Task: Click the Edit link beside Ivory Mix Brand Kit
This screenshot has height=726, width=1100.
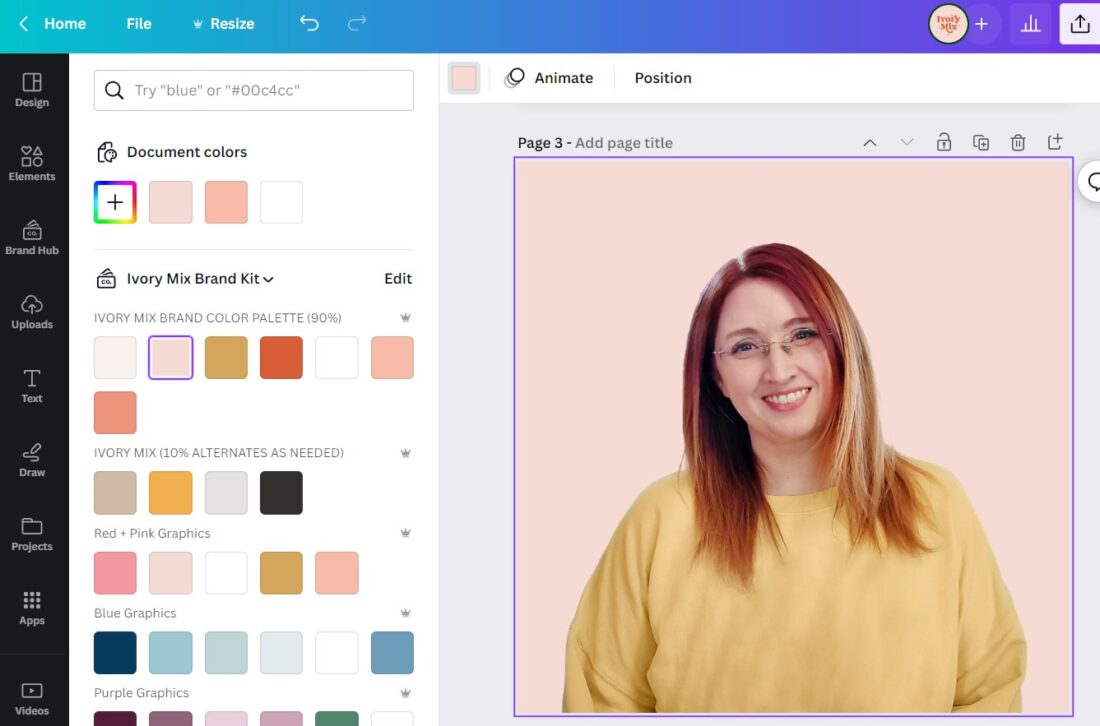Action: [398, 278]
